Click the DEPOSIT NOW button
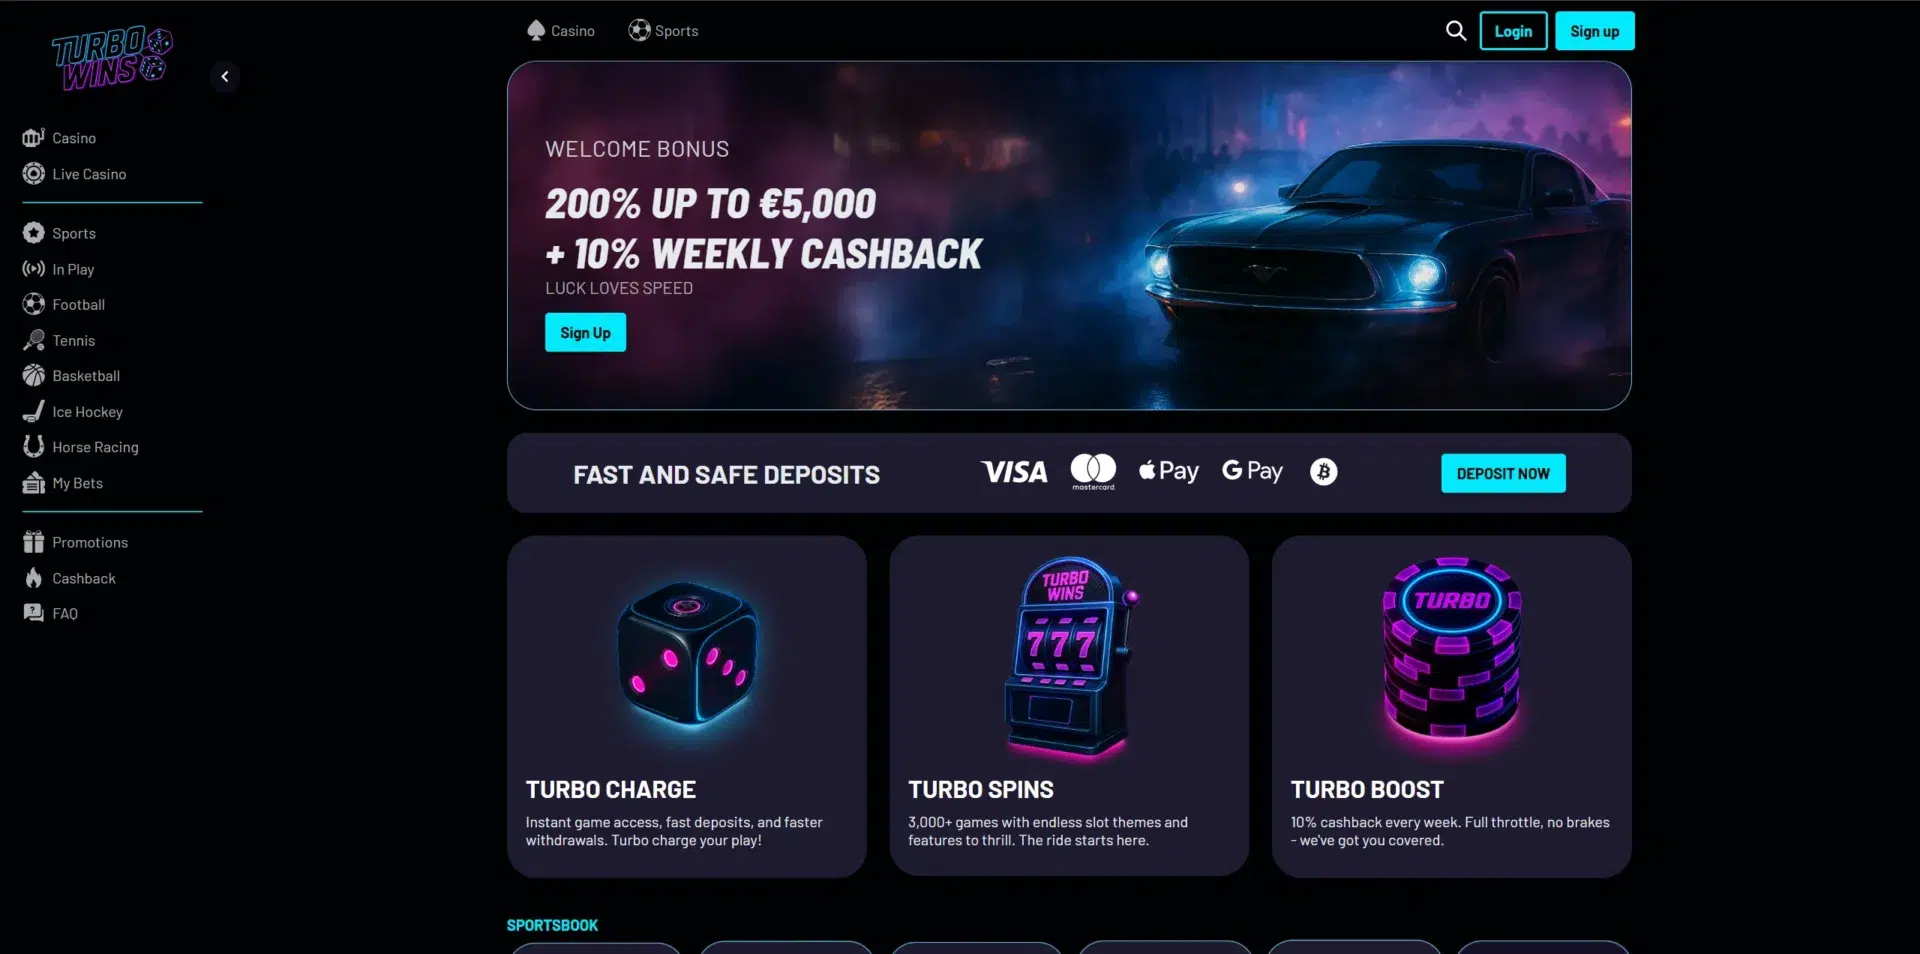Image resolution: width=1920 pixels, height=954 pixels. (1503, 474)
